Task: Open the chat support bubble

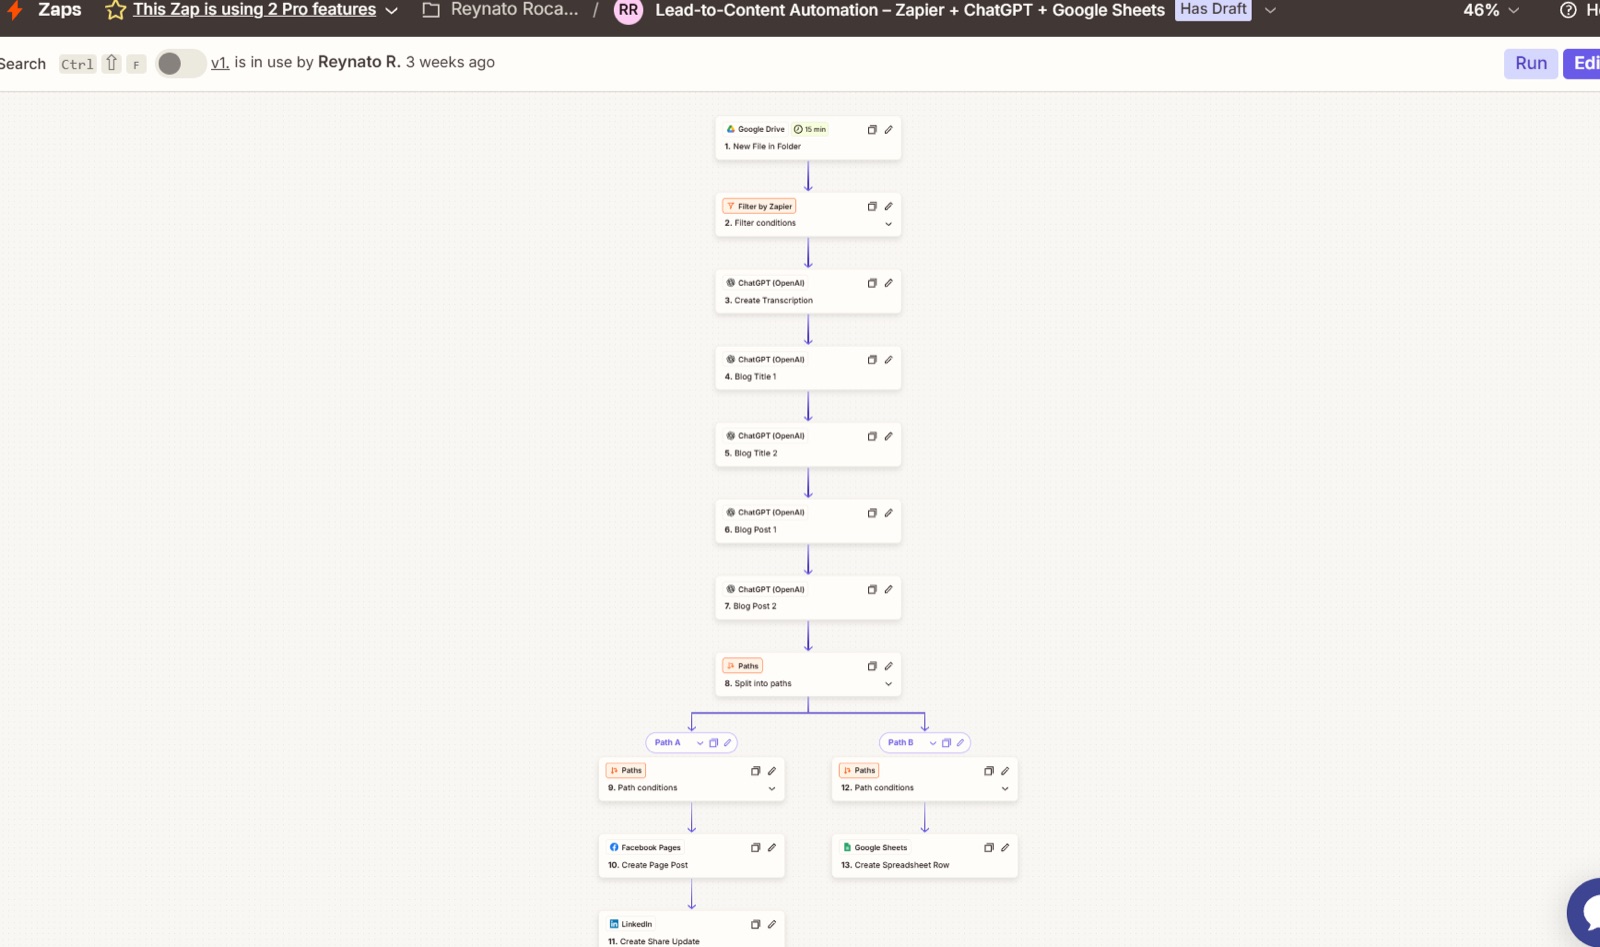Action: [x=1585, y=912]
